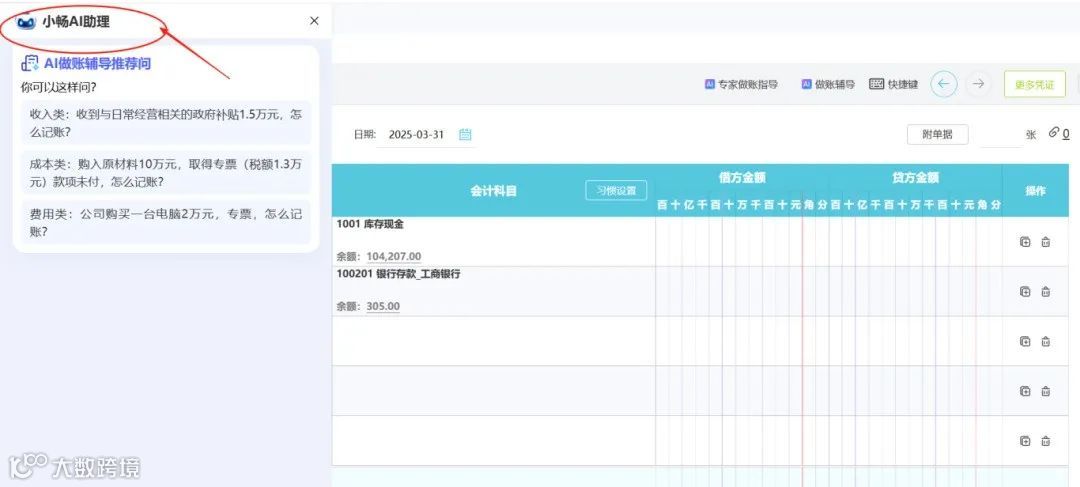This screenshot has height=487, width=1080.
Task: Click insert-row icon on third voucher row
Action: click(x=1025, y=341)
